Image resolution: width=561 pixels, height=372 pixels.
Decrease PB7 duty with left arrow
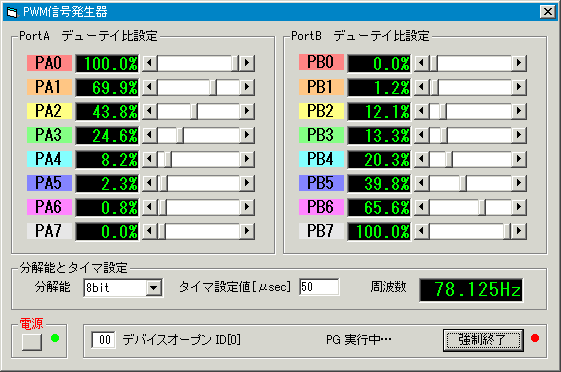coord(421,231)
